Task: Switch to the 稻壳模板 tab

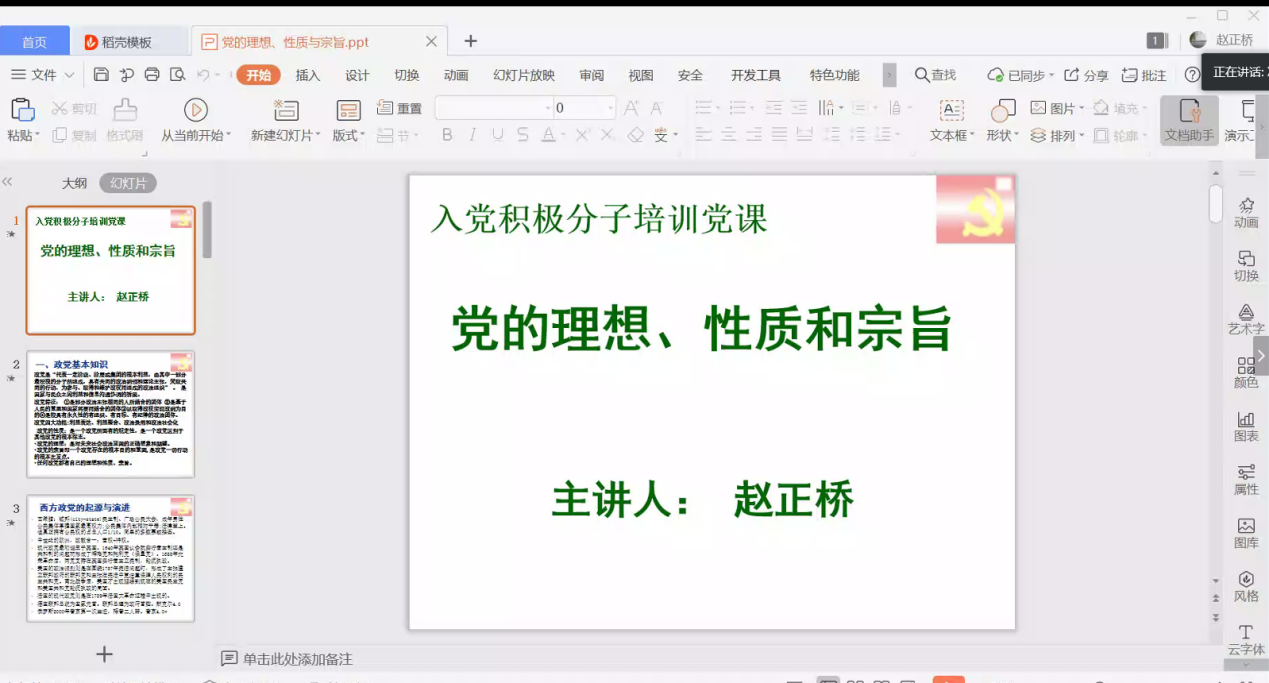Action: (x=127, y=42)
